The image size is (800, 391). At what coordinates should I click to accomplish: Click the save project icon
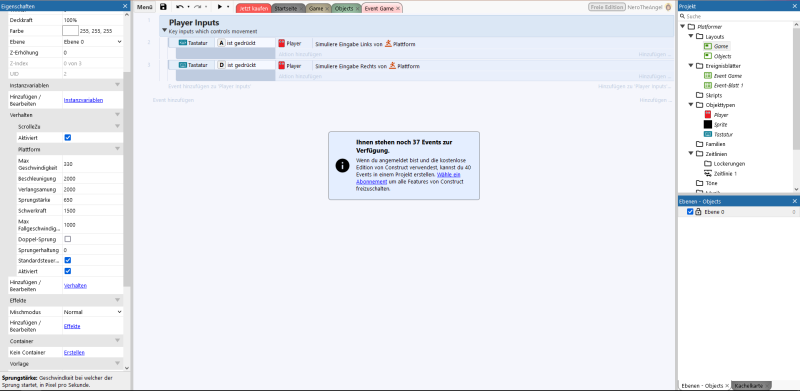163,7
